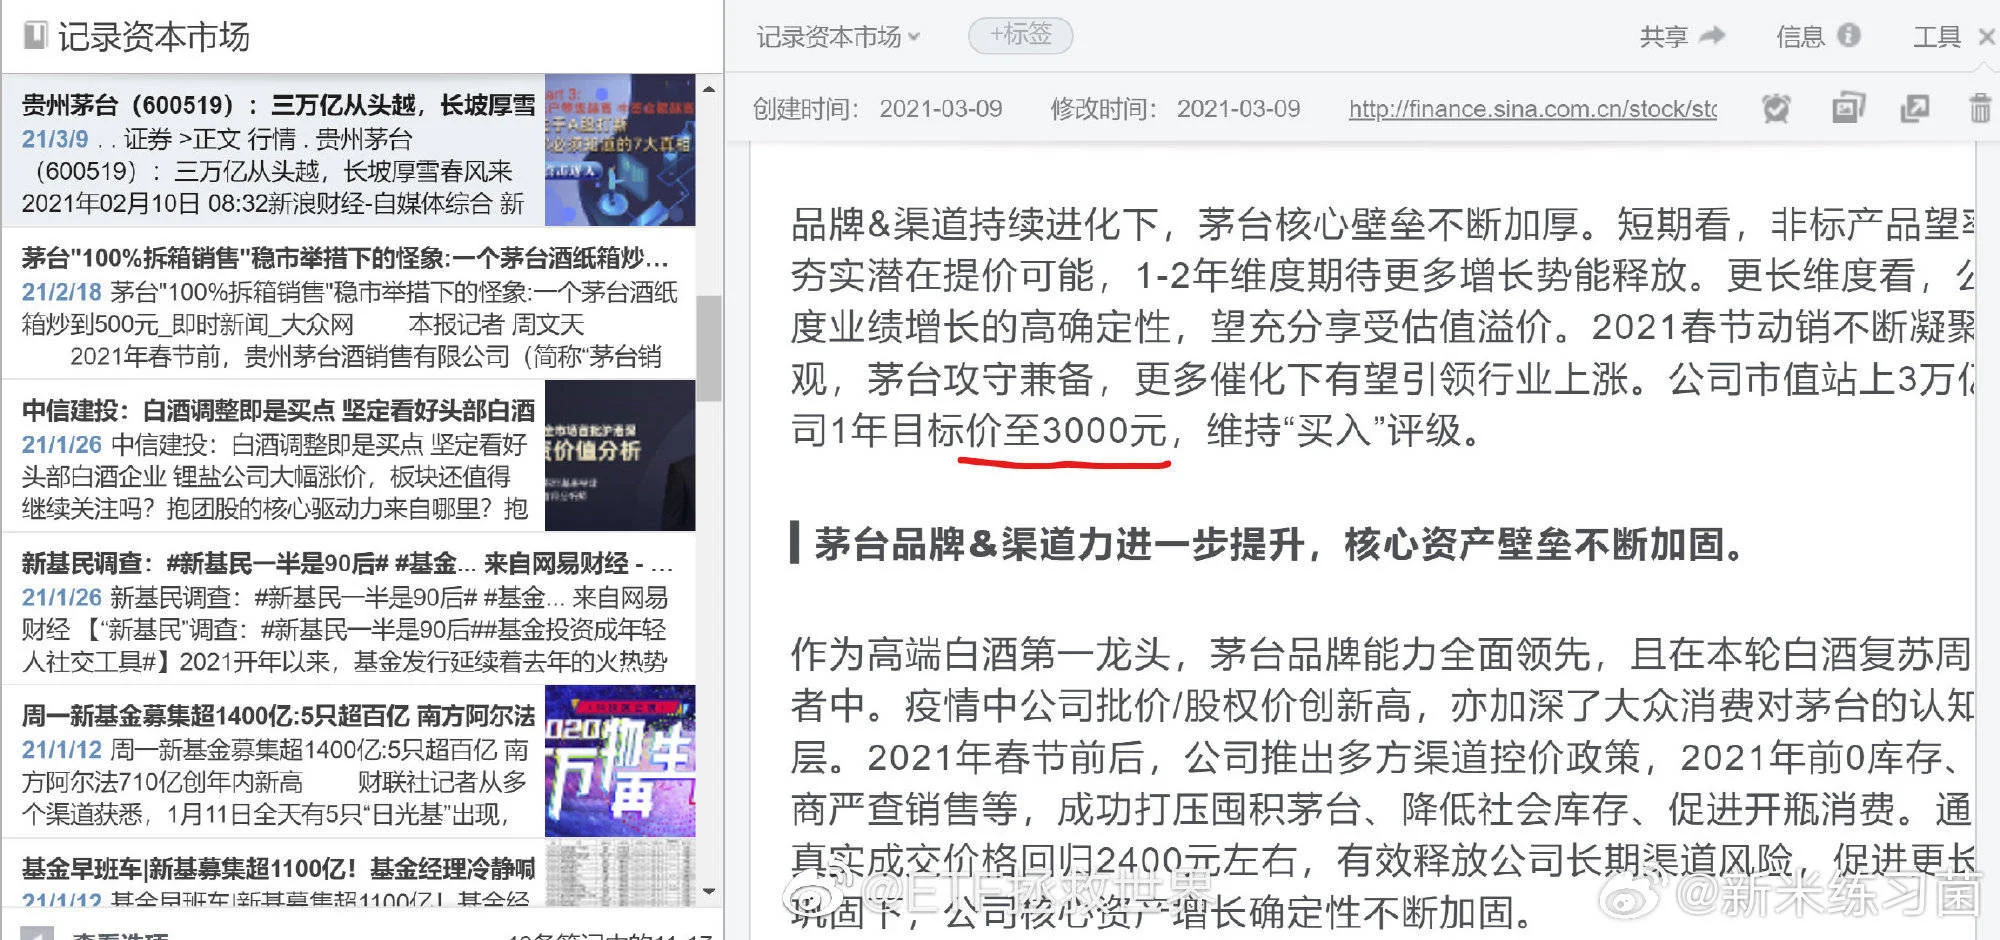The width and height of the screenshot is (2000, 940).
Task: Open the 共享 menu
Action: (1663, 36)
